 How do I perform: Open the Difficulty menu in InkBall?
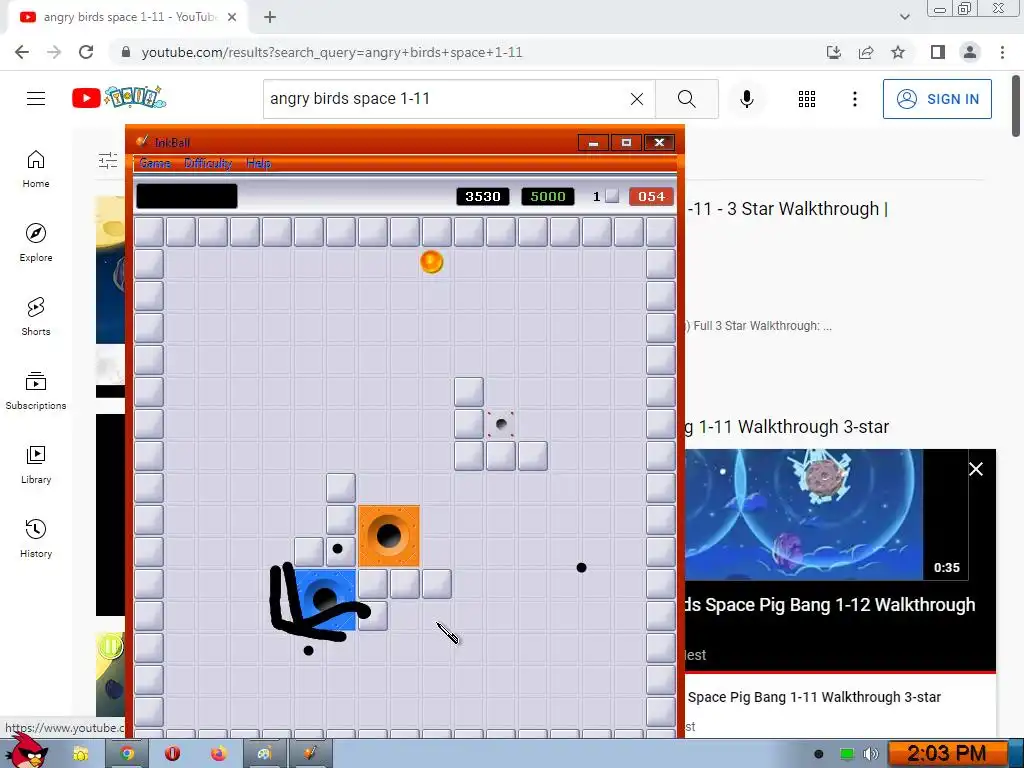208,163
